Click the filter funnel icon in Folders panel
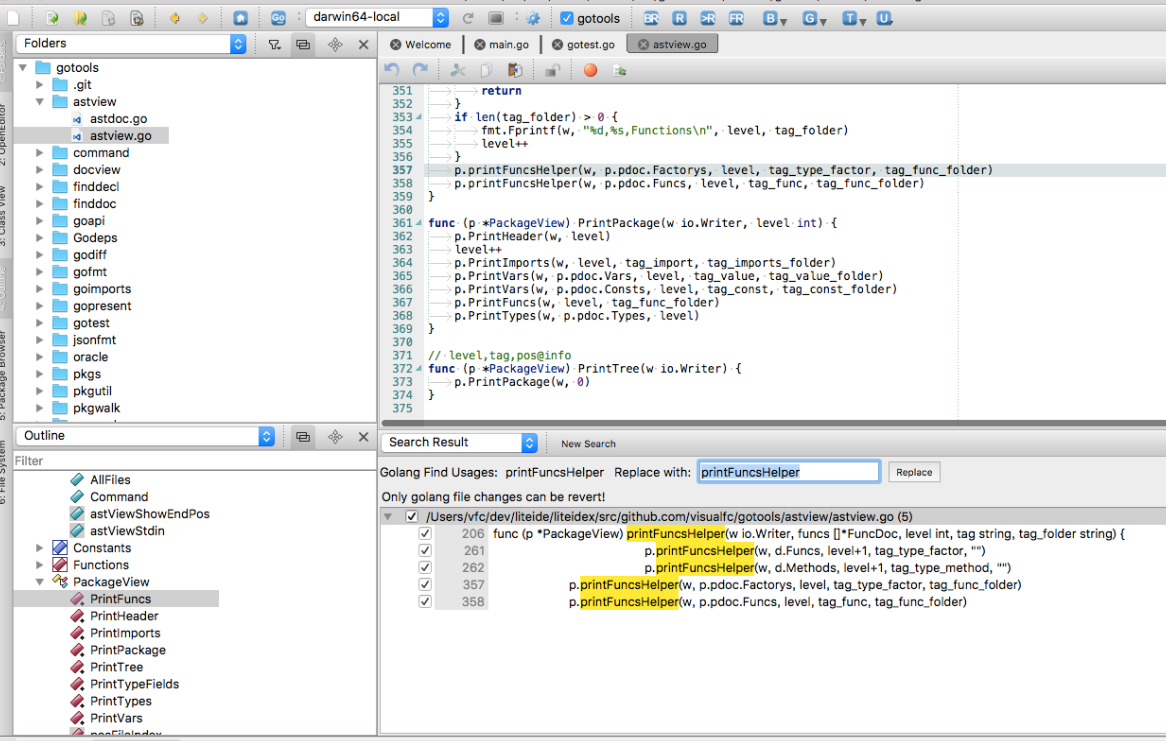 pyautogui.click(x=274, y=45)
